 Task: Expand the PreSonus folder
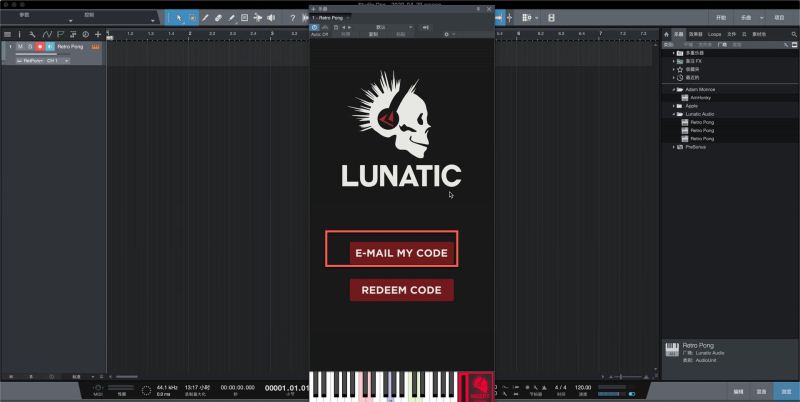(x=673, y=146)
